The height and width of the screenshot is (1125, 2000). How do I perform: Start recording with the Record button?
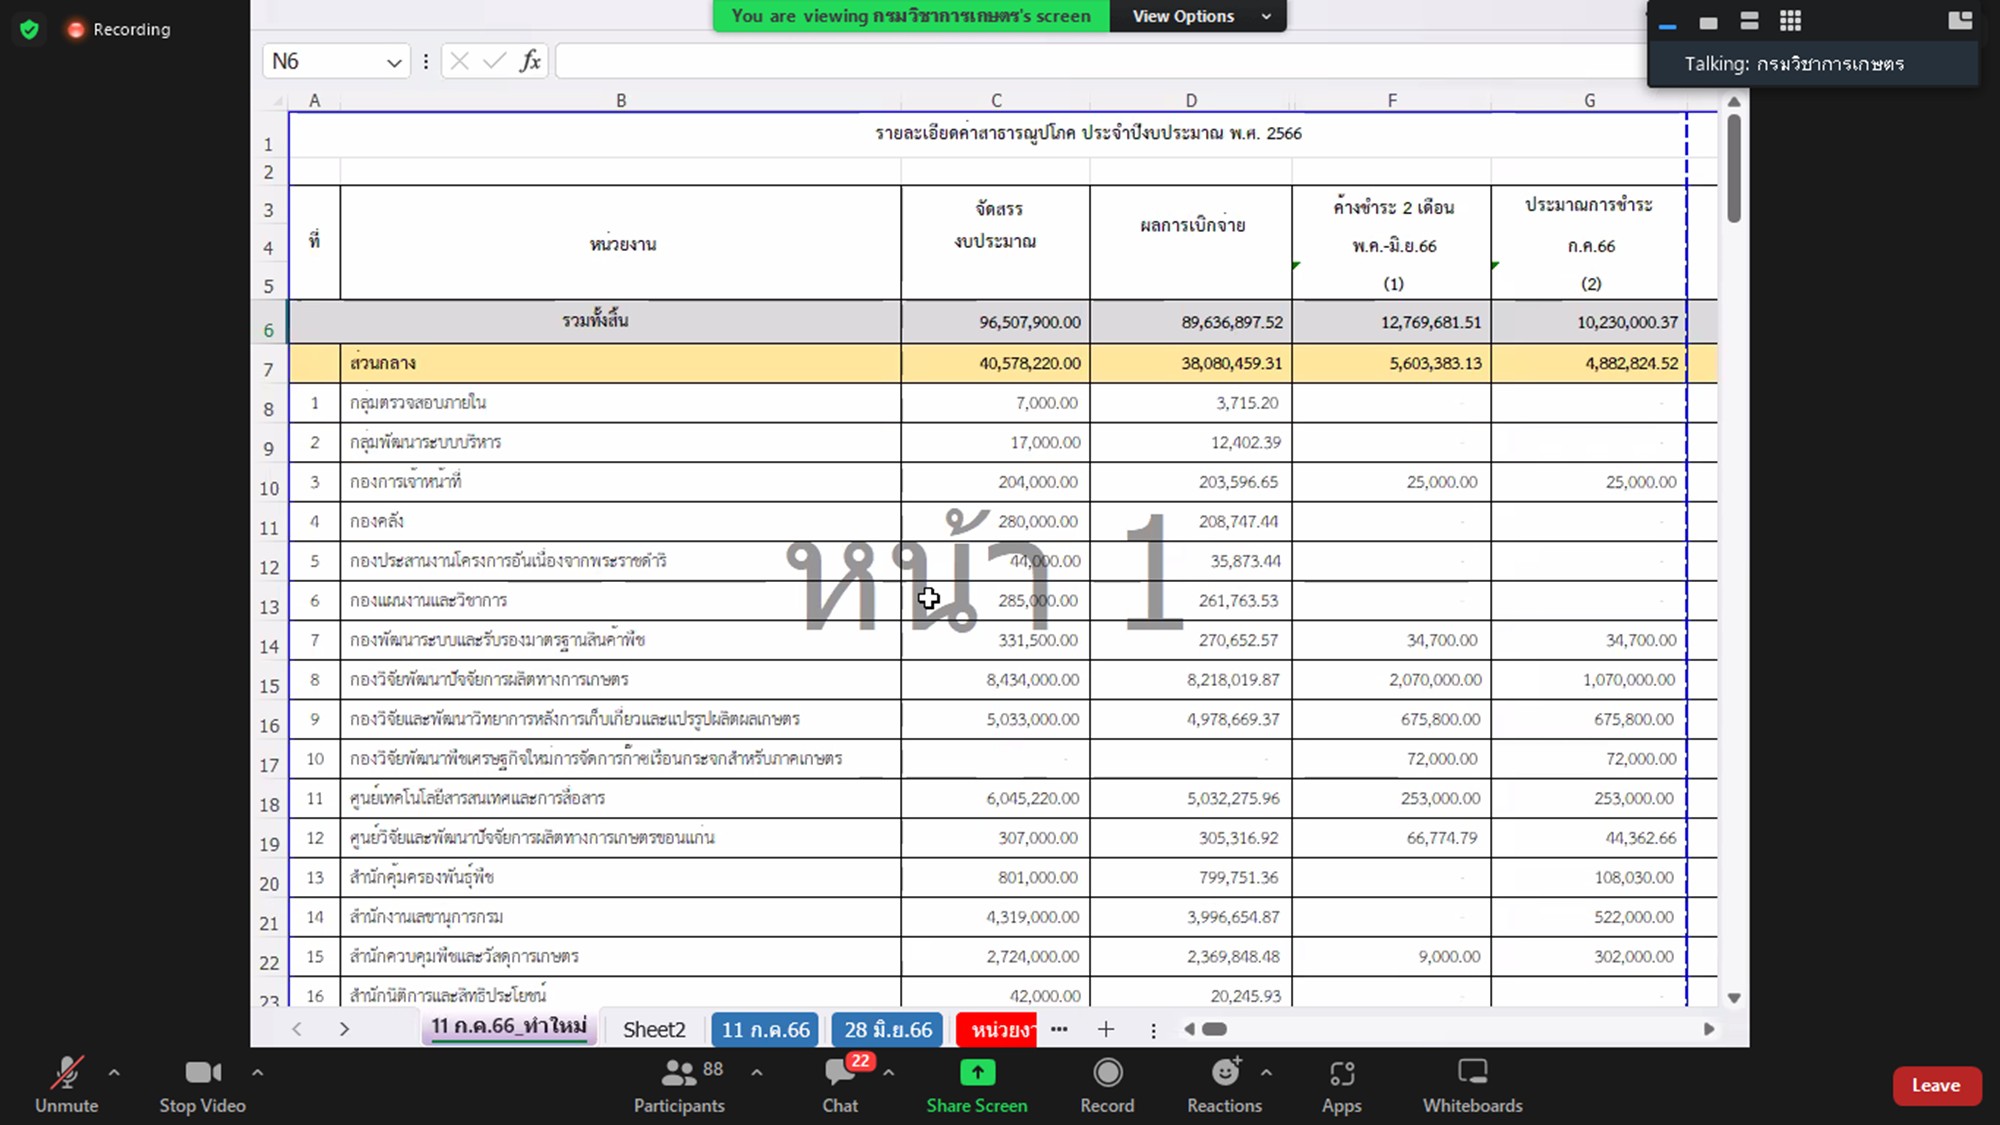[1107, 1084]
